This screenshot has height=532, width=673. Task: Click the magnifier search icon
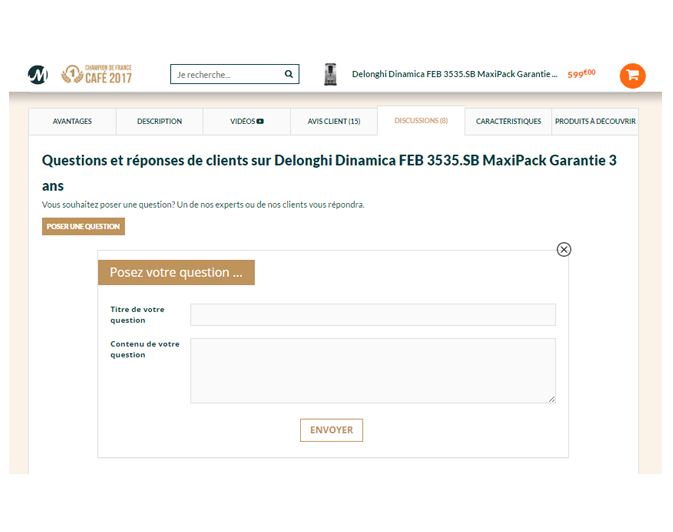(289, 74)
